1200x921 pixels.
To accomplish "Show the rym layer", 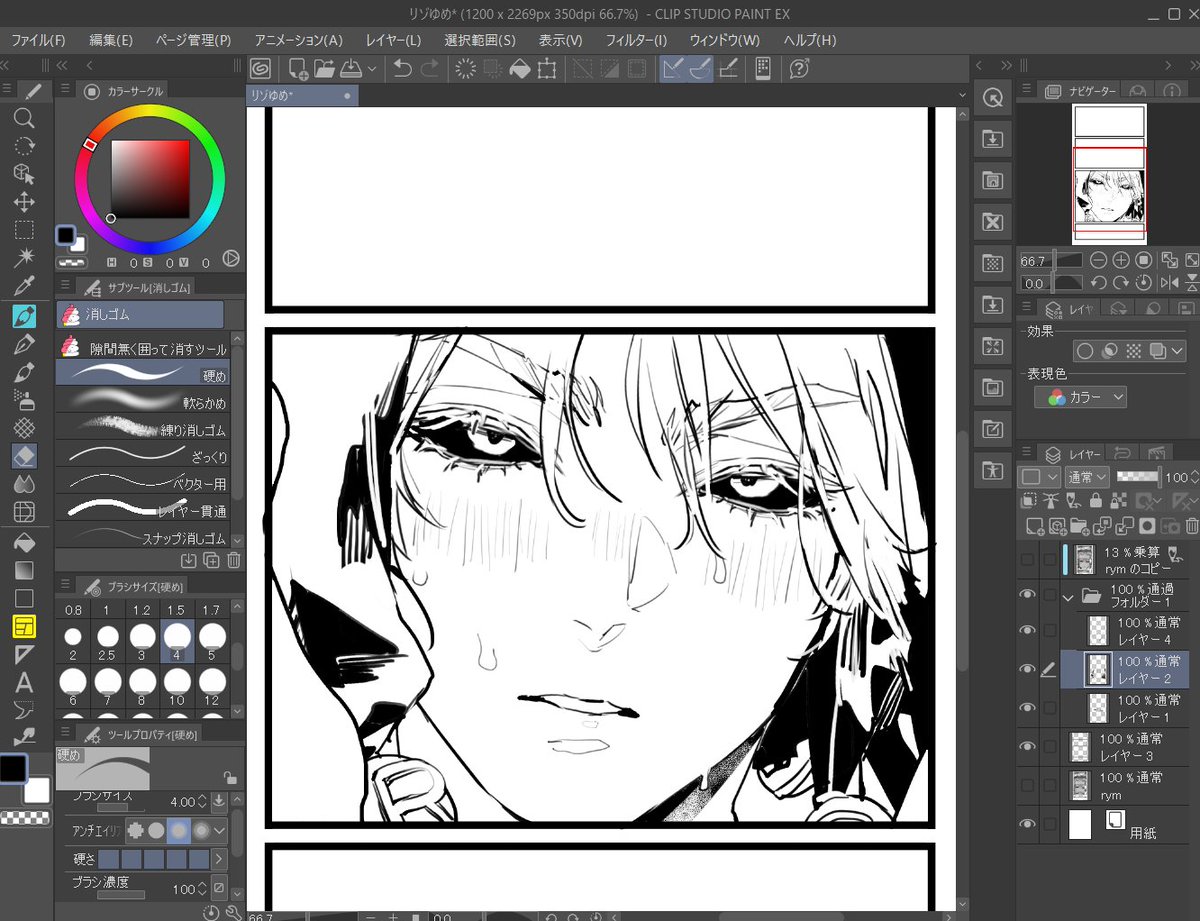I will (1027, 785).
